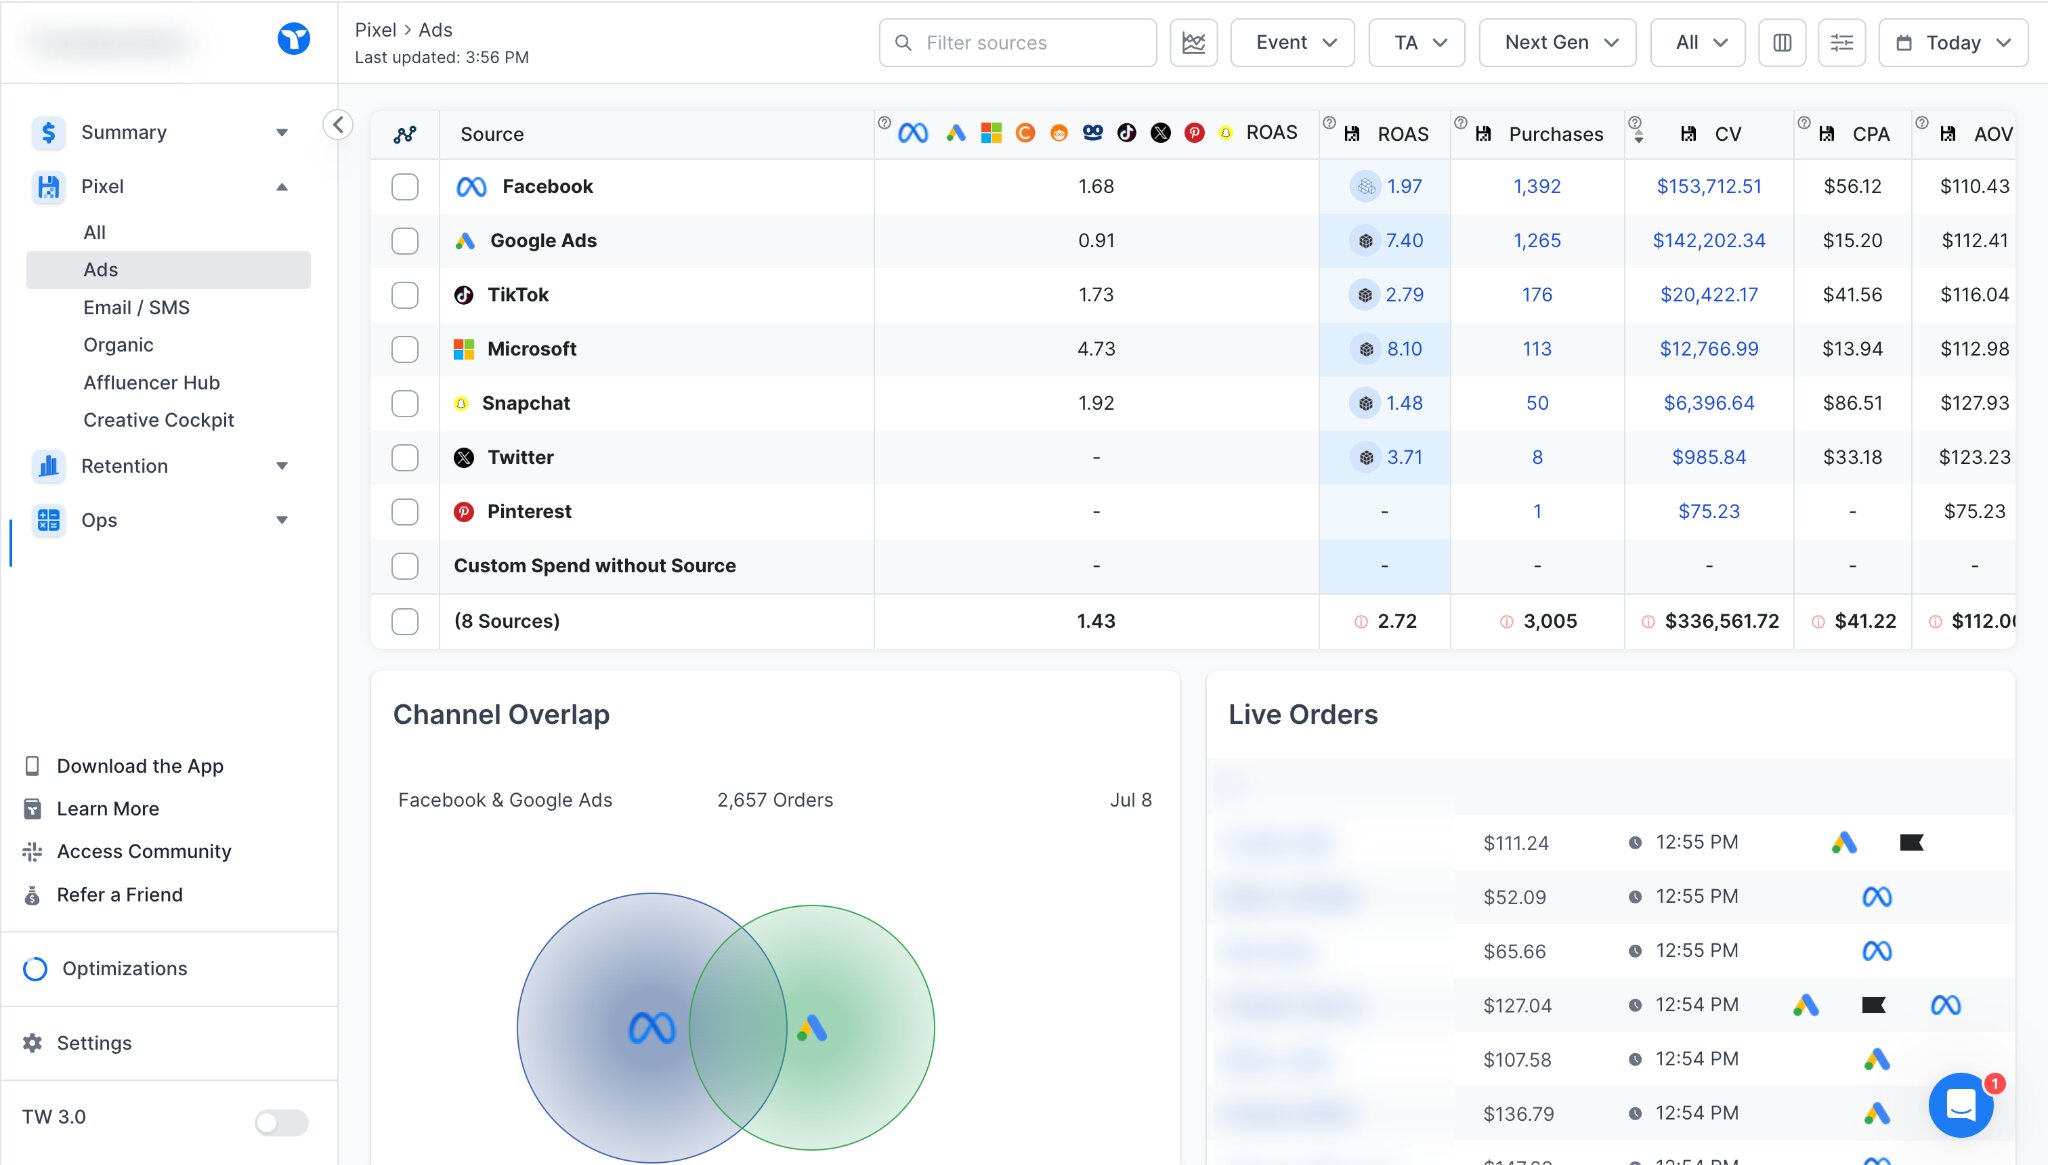Click Learn More link

[108, 809]
